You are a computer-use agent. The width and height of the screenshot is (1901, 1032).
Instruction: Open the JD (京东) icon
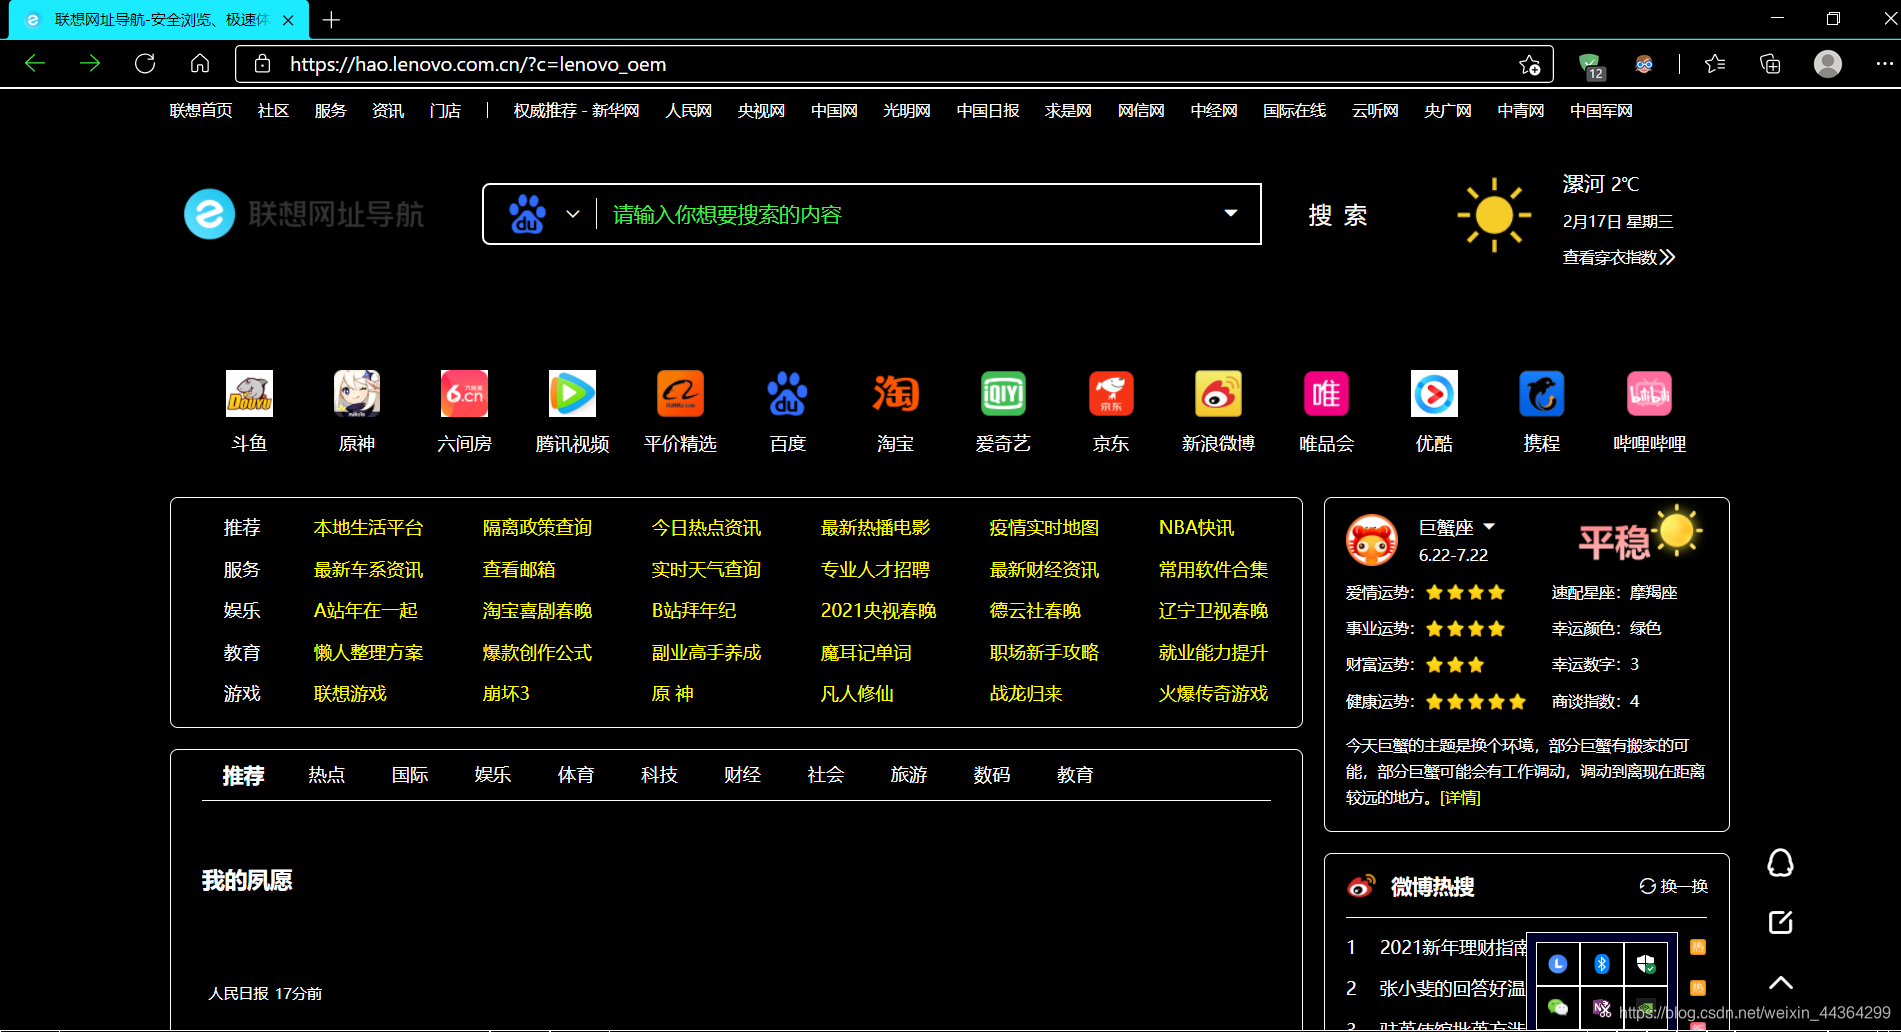[1111, 393]
